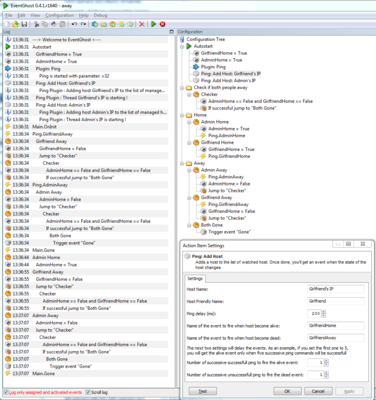Click the dead event name field
This screenshot has width=376, height=400.
coord(335,338)
